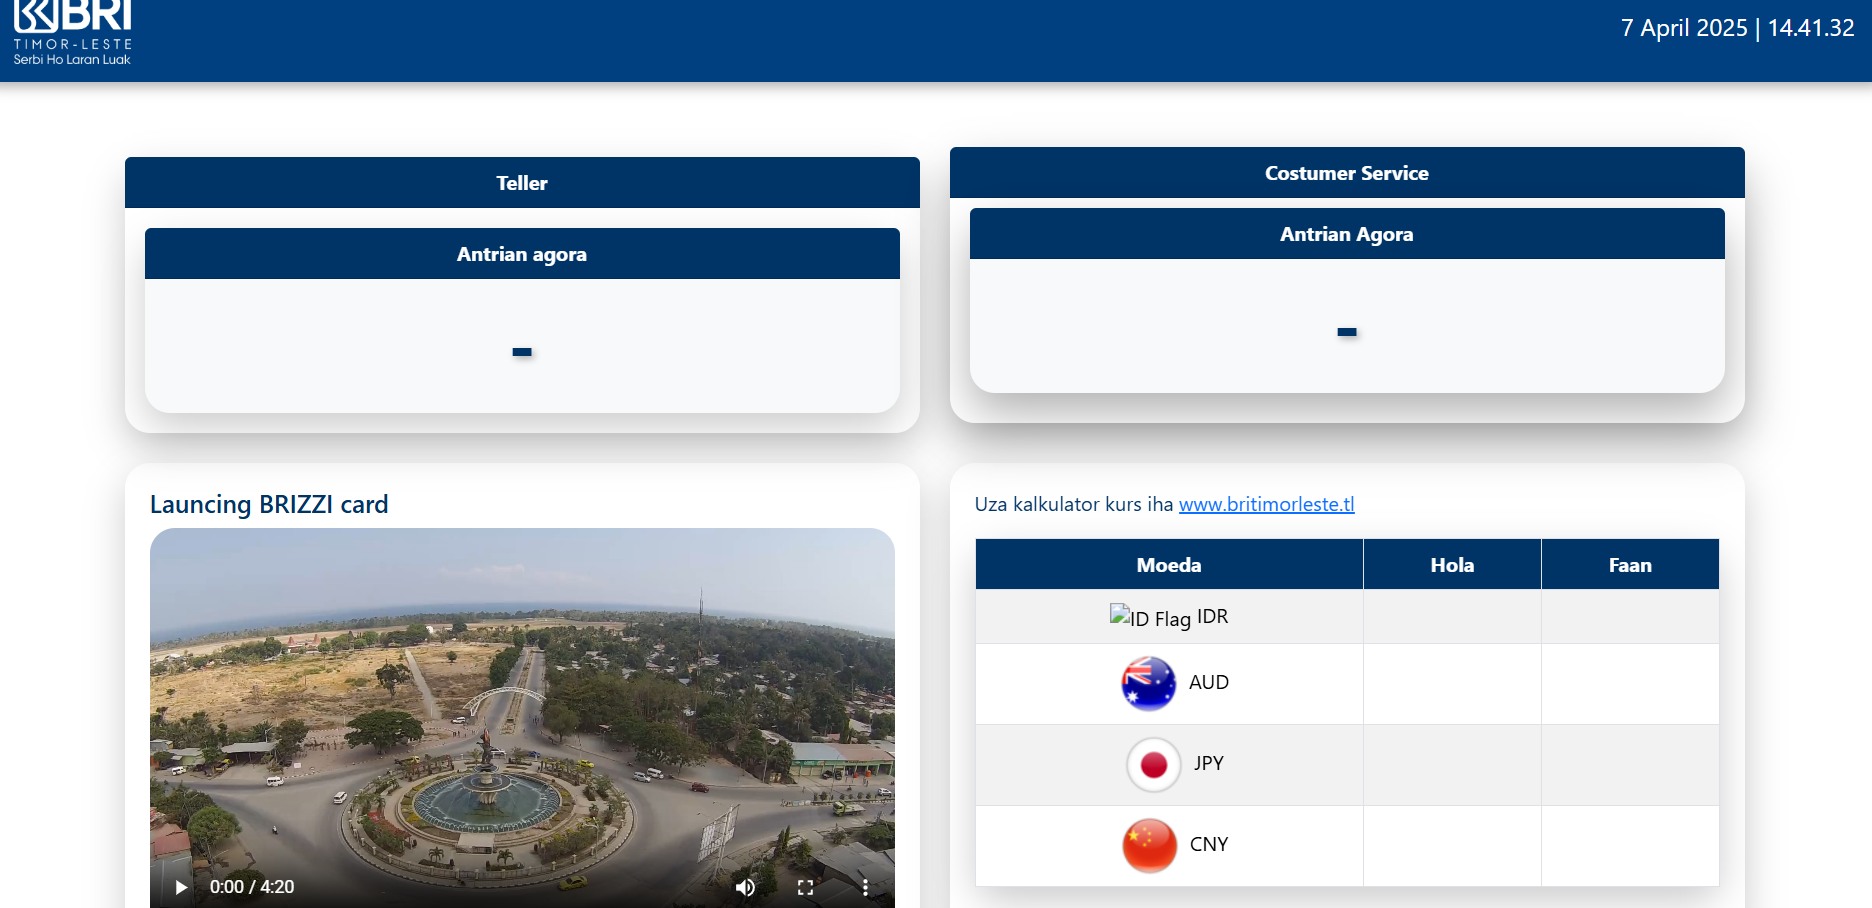This screenshot has height=908, width=1872.
Task: Open the video more-options menu
Action: point(865,887)
